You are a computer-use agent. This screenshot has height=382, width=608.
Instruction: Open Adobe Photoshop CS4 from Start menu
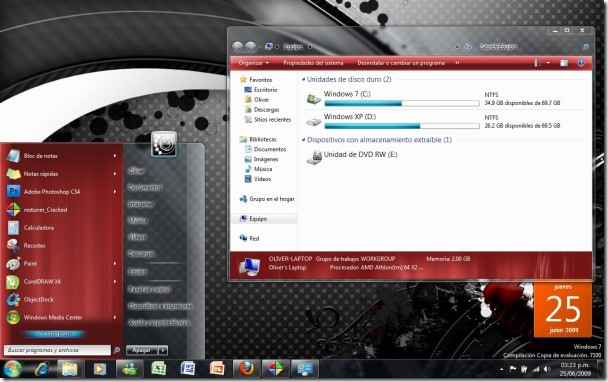click(x=60, y=192)
